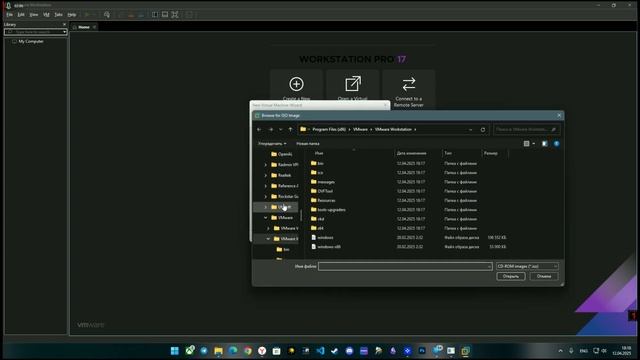Open the Help menu in VMware
This screenshot has height=360, width=640.
pyautogui.click(x=72, y=15)
